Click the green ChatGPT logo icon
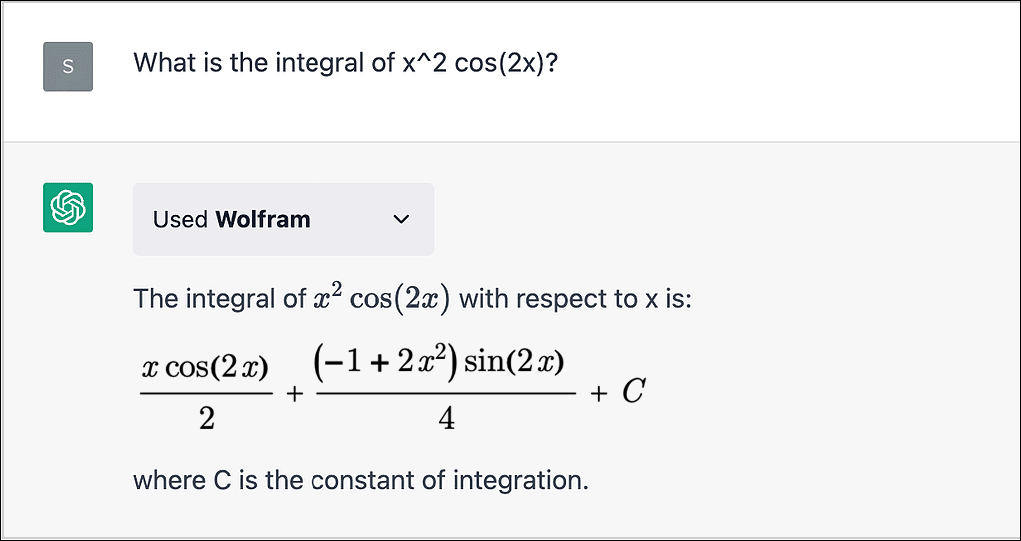The image size is (1021, 541). click(68, 208)
